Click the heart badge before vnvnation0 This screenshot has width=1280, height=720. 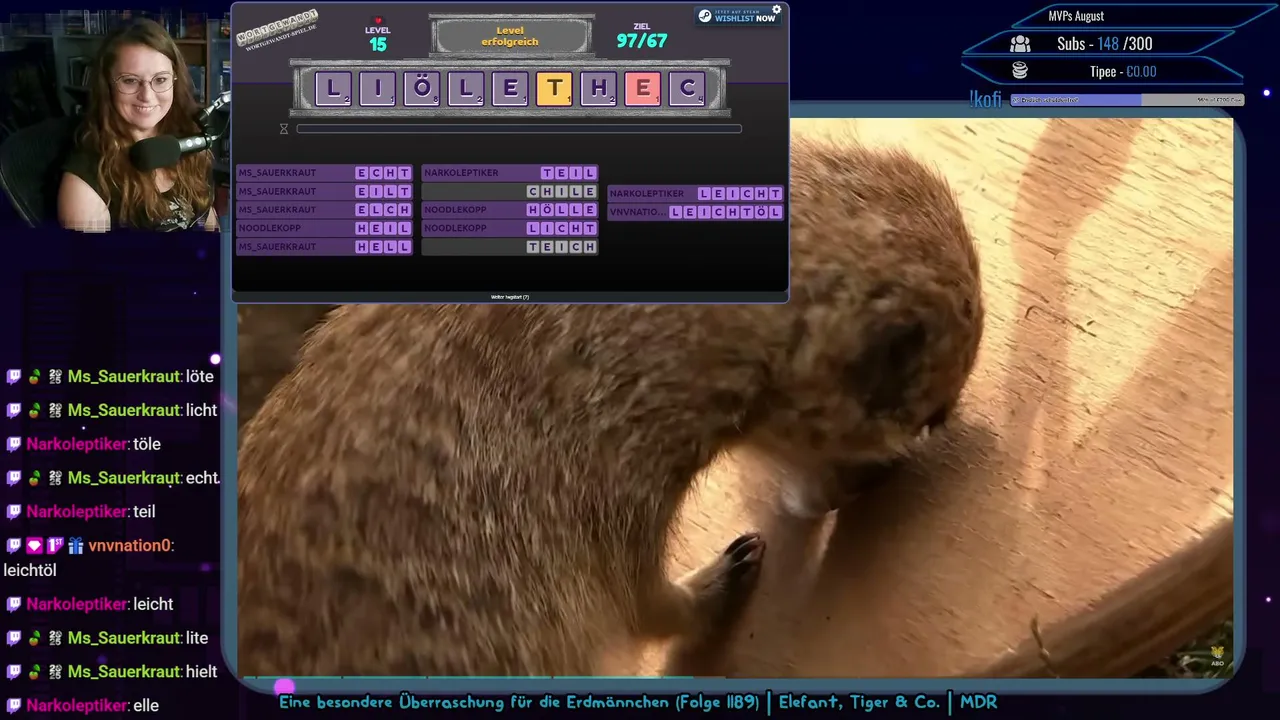pyautogui.click(x=34, y=546)
